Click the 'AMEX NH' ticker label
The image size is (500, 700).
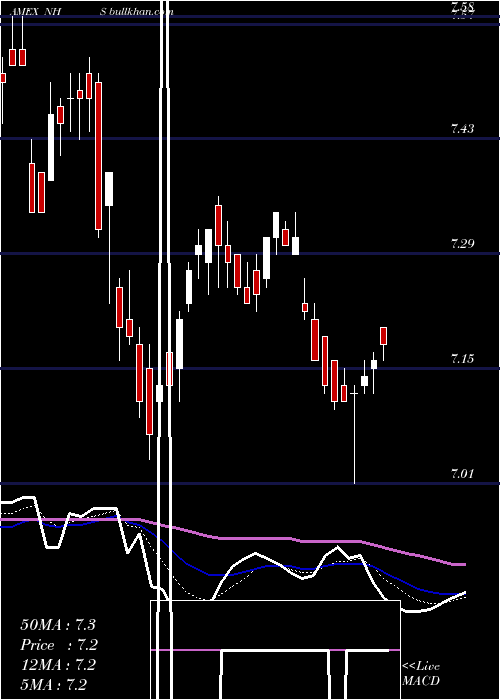coord(35,12)
